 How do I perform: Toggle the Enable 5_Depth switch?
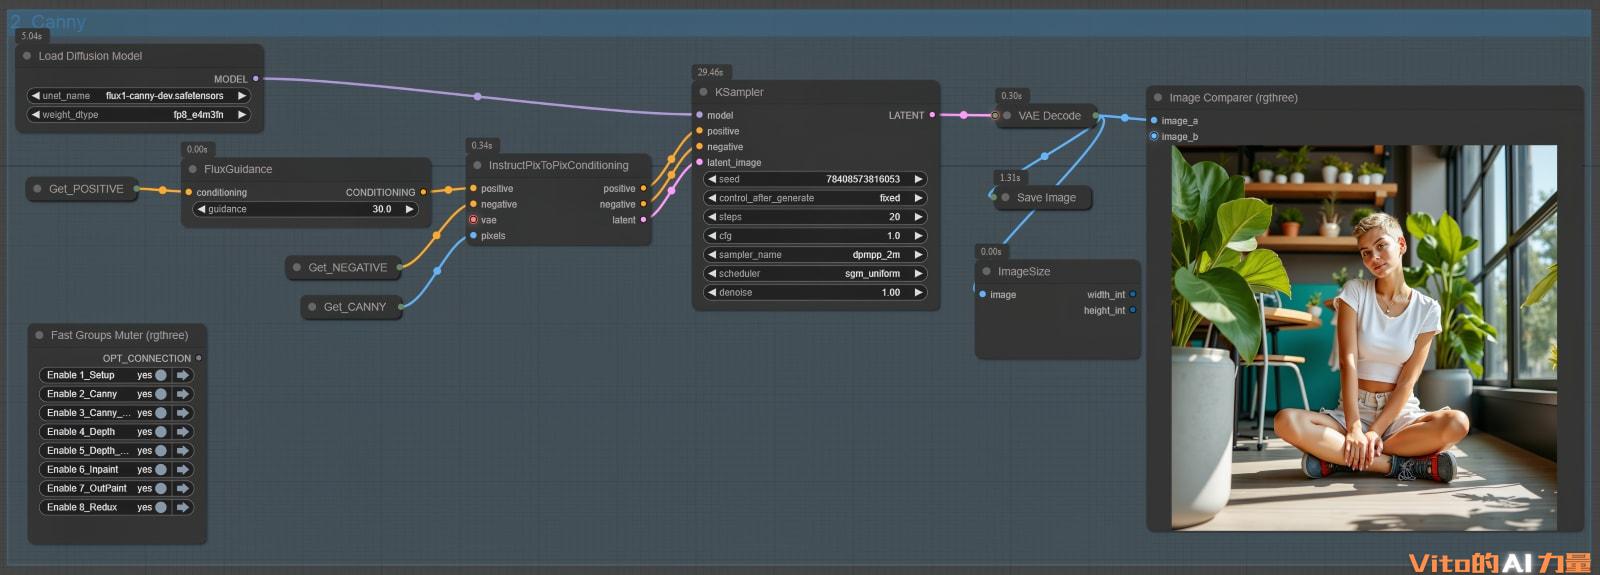tap(161, 451)
